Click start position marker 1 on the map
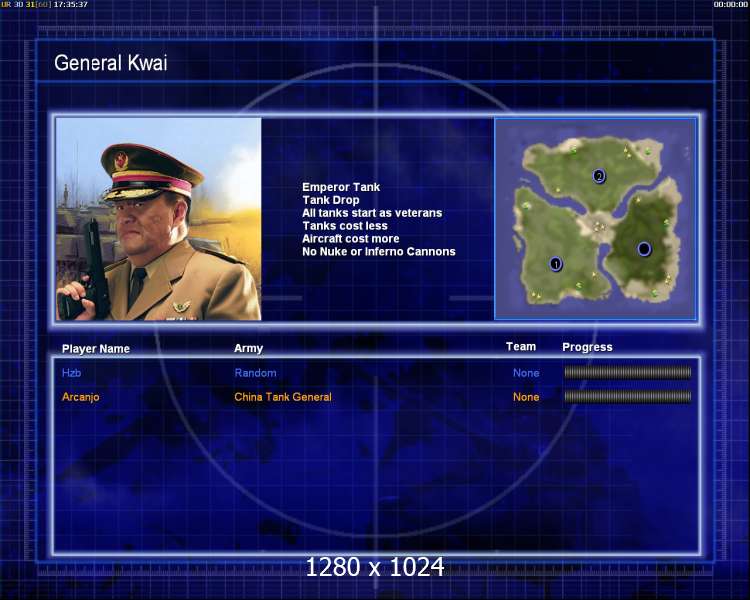Image resolution: width=750 pixels, height=600 pixels. click(x=555, y=264)
